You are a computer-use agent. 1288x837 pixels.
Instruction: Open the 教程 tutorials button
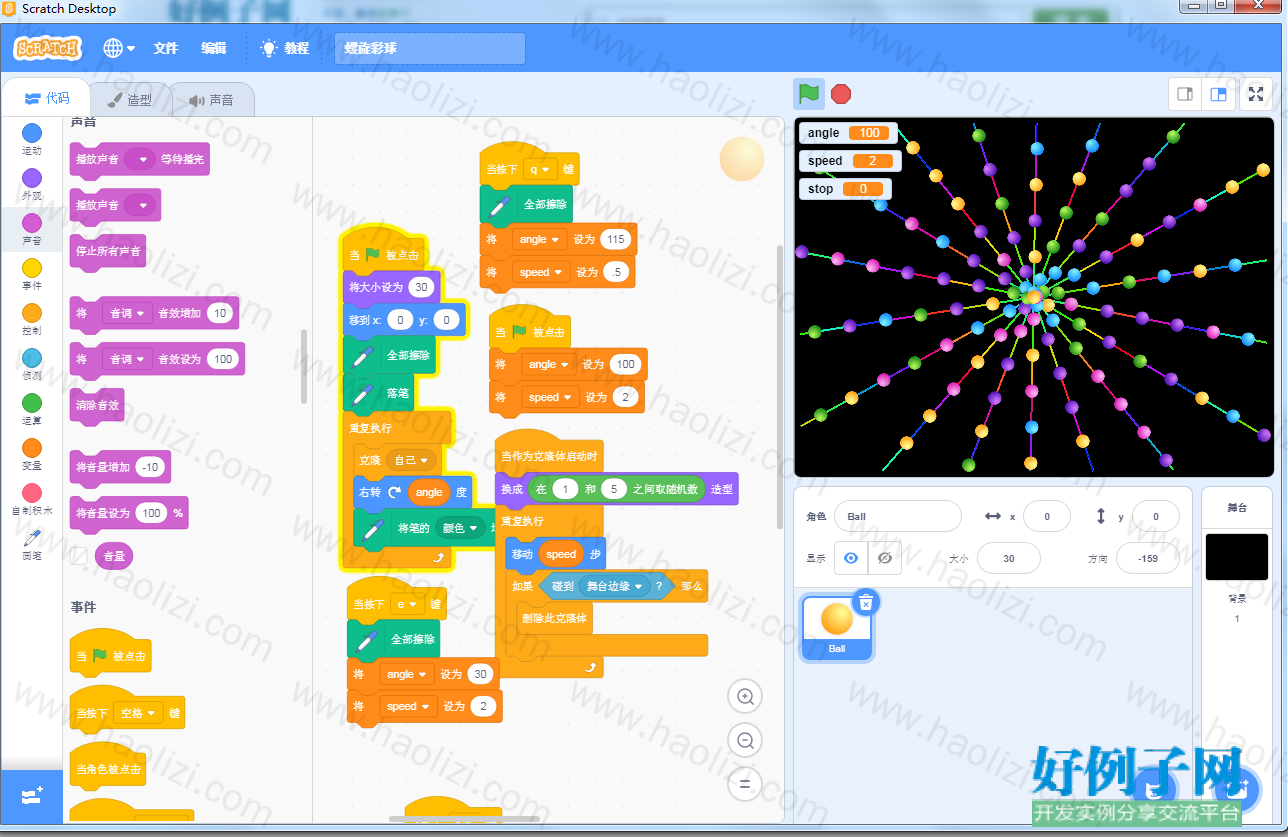point(285,48)
